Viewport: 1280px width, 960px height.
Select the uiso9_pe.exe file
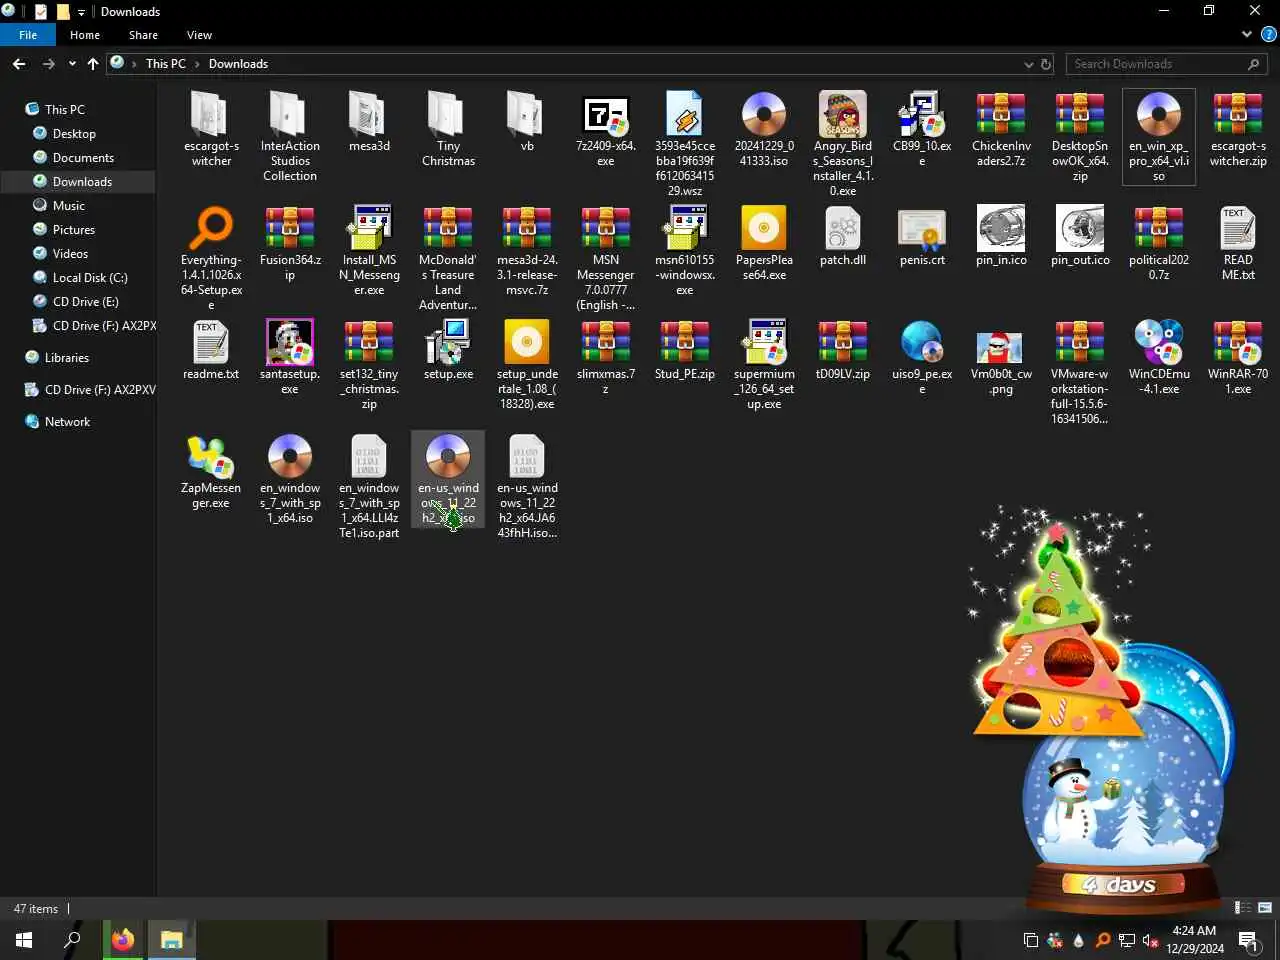tap(922, 357)
